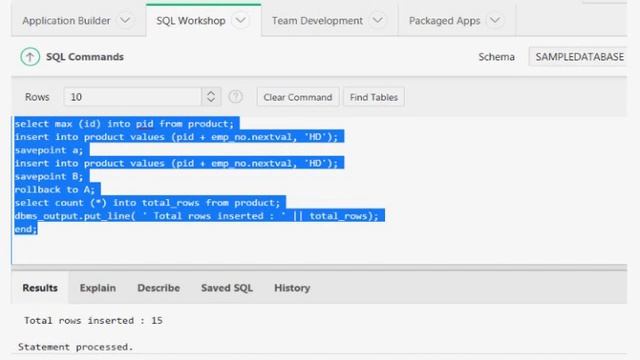Click the Find Tables button

[374, 97]
